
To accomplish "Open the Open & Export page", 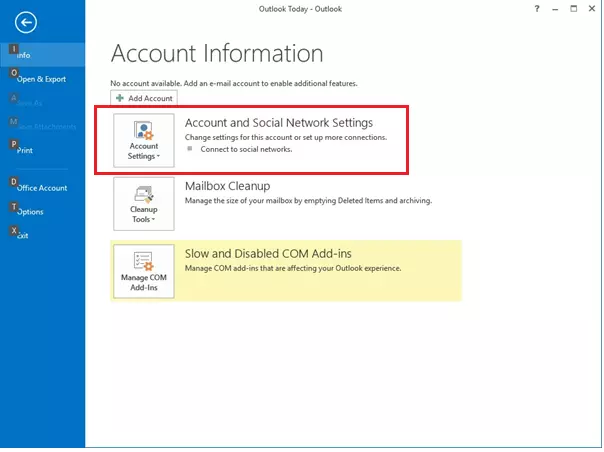I will tap(42, 79).
